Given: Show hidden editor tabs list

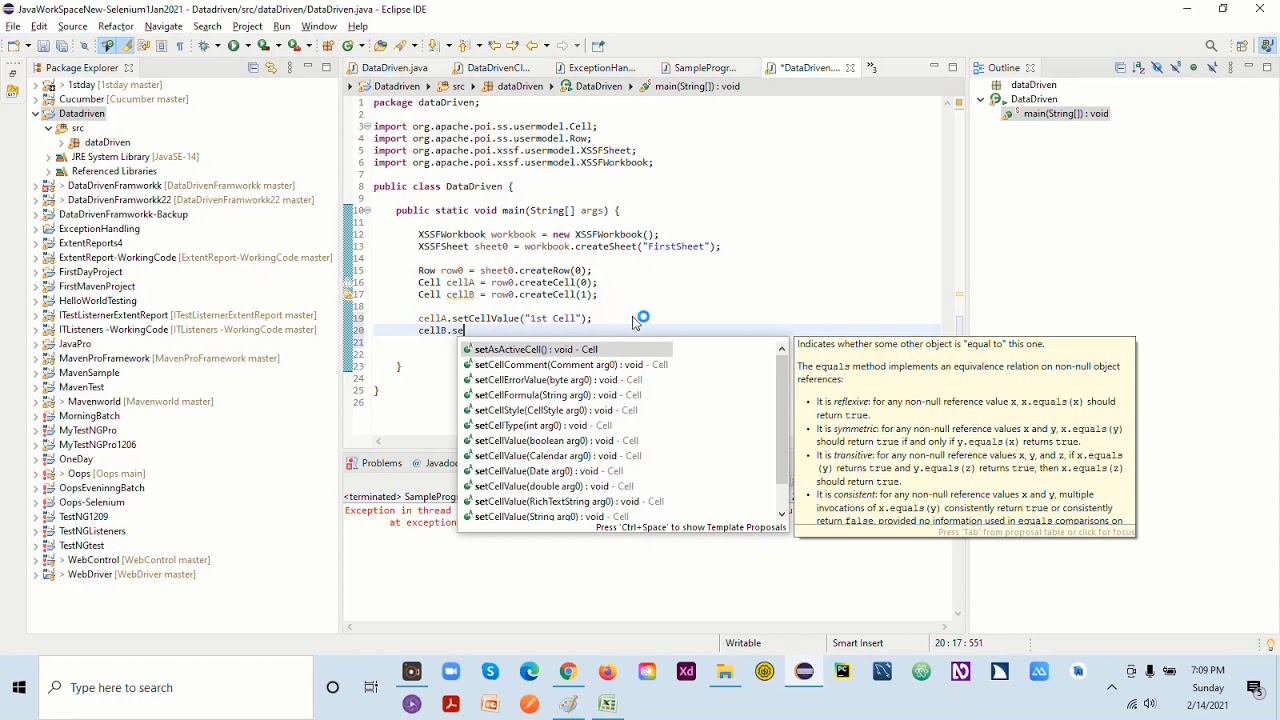Looking at the screenshot, I should click(x=871, y=67).
